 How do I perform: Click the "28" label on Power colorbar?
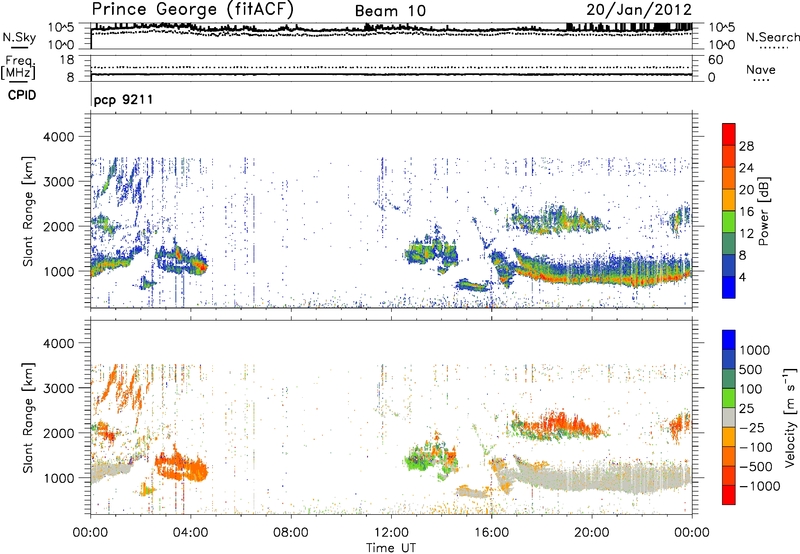click(746, 146)
